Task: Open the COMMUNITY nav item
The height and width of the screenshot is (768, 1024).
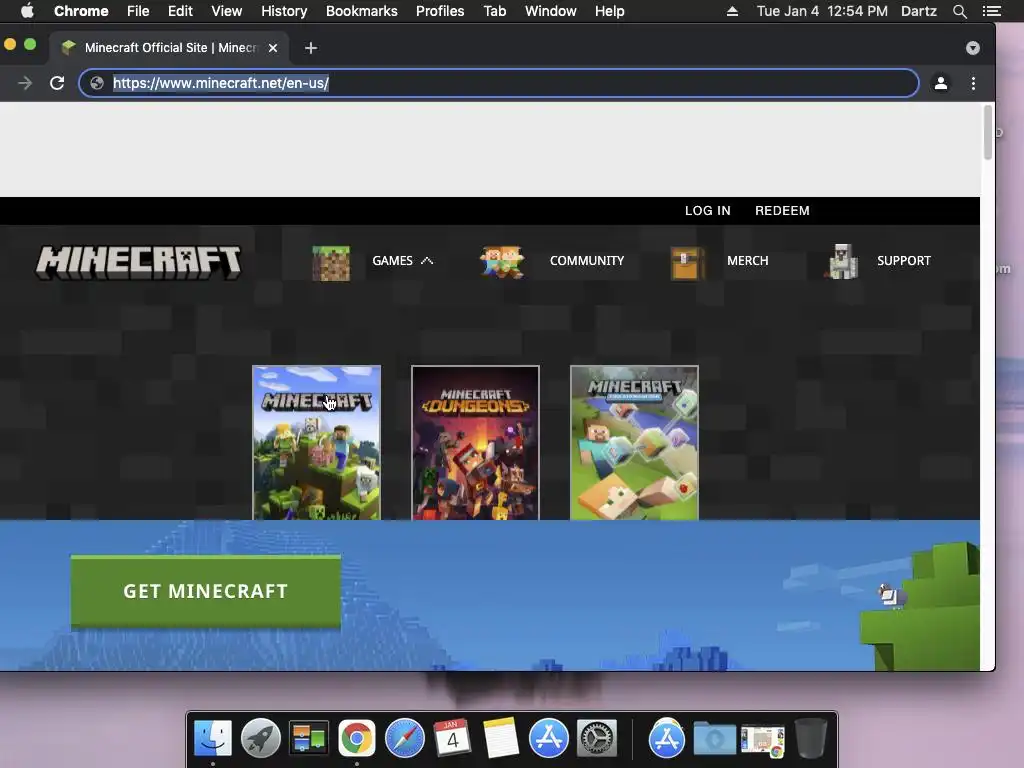Action: [x=586, y=261]
